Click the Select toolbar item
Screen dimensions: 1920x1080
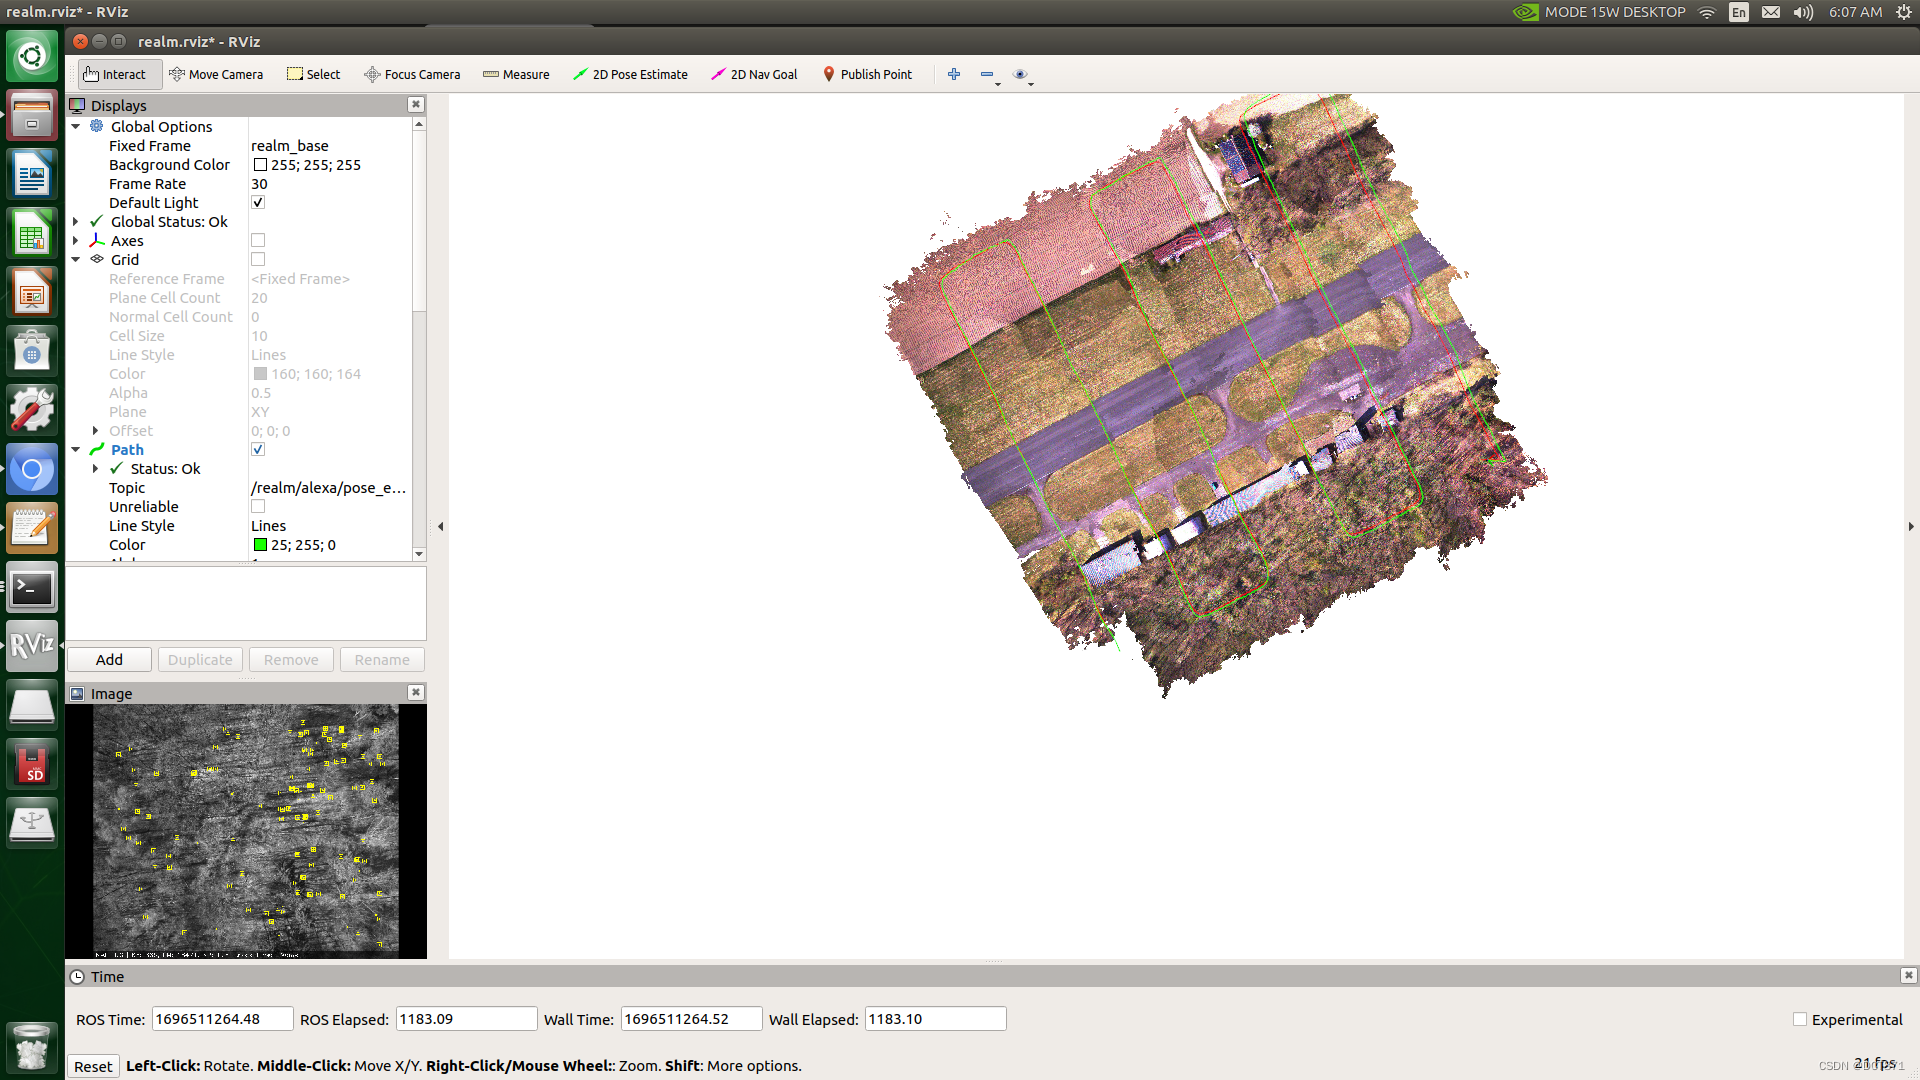[x=314, y=74]
